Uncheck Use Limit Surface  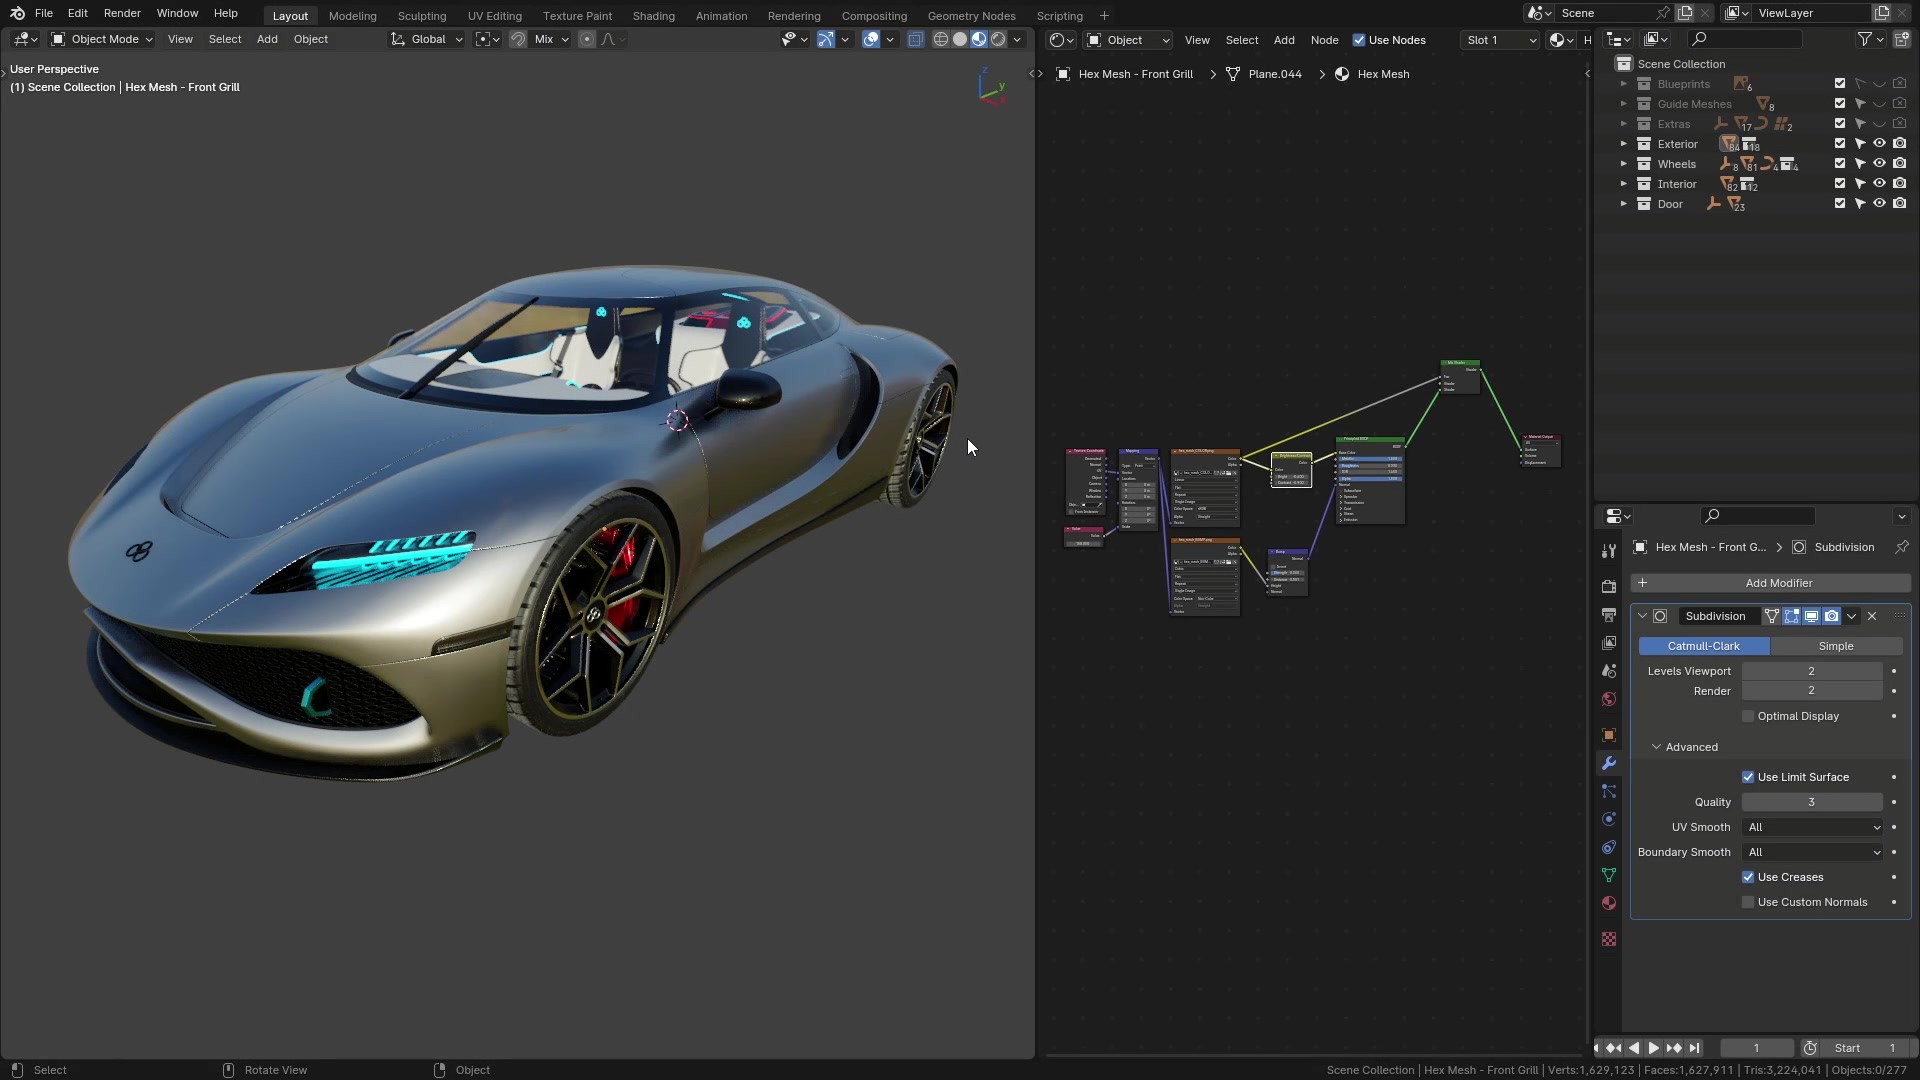(x=1748, y=777)
